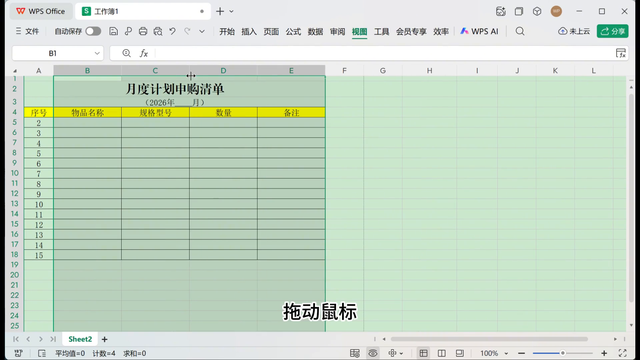Click the user avatar icon

pyautogui.click(x=556, y=11)
